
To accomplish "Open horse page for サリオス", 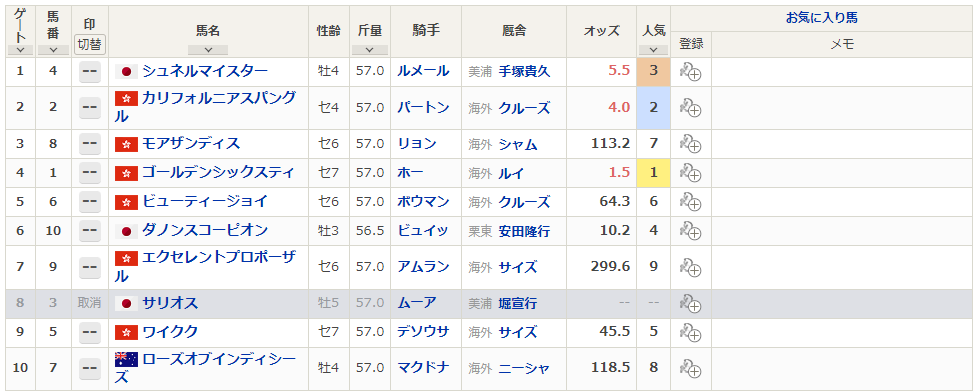I will coord(170,304).
